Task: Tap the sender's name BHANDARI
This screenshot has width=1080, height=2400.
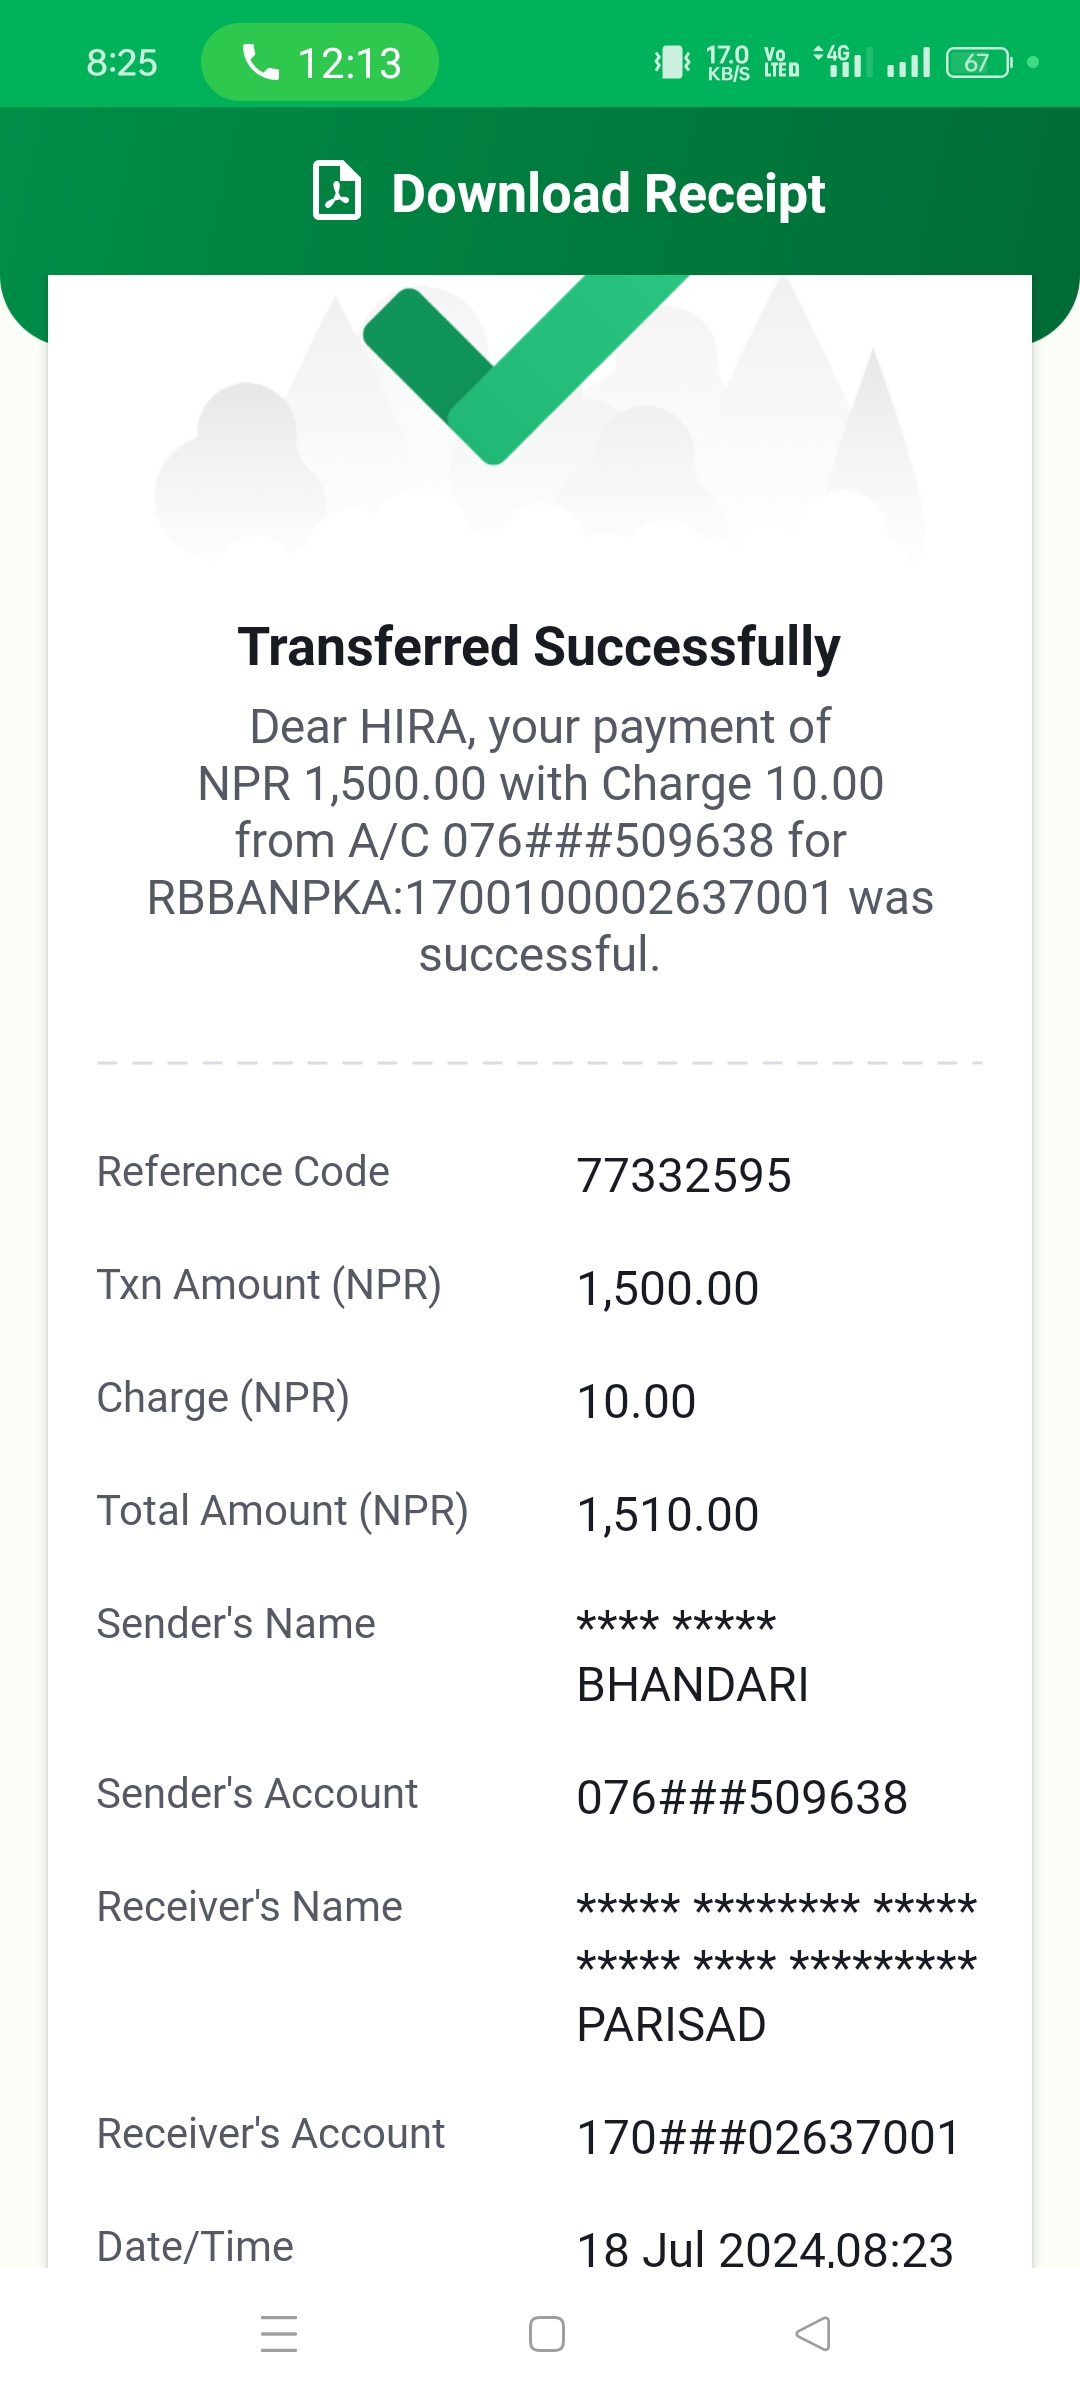Action: tap(693, 1684)
